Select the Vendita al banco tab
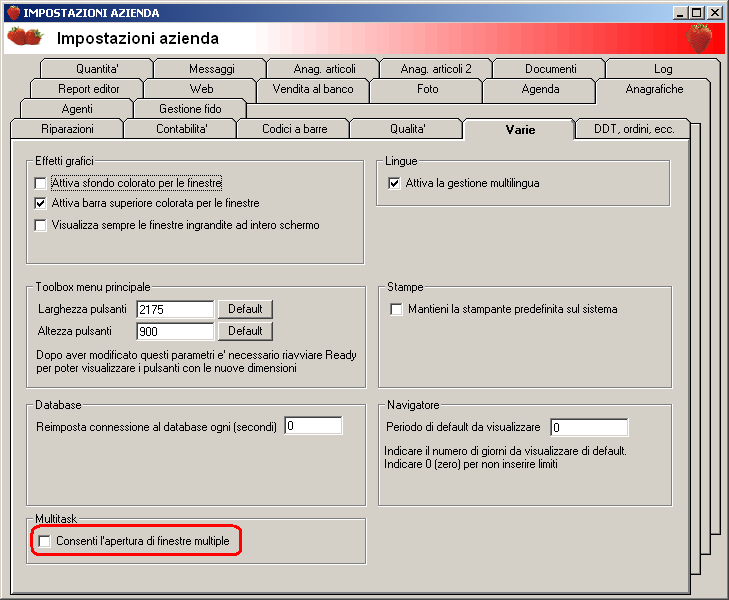The width and height of the screenshot is (729, 600). tap(313, 89)
